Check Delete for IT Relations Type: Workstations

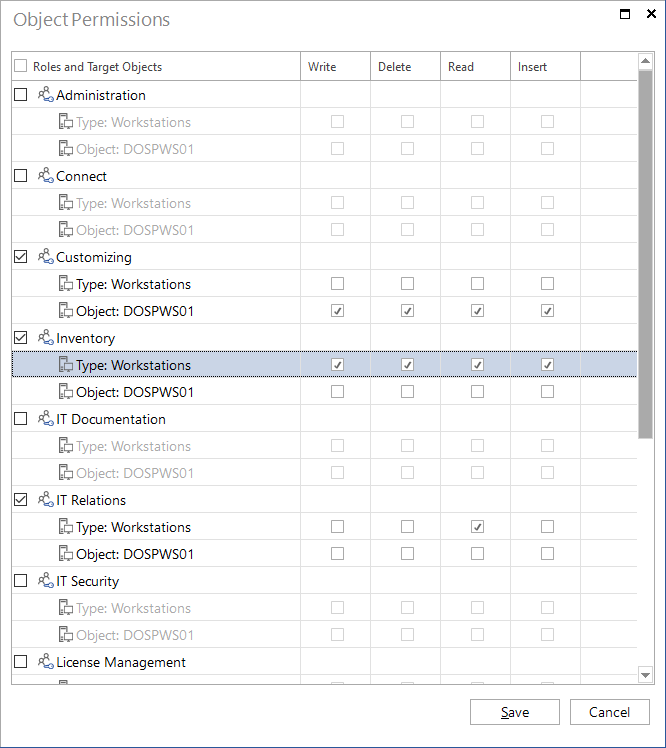(x=407, y=527)
